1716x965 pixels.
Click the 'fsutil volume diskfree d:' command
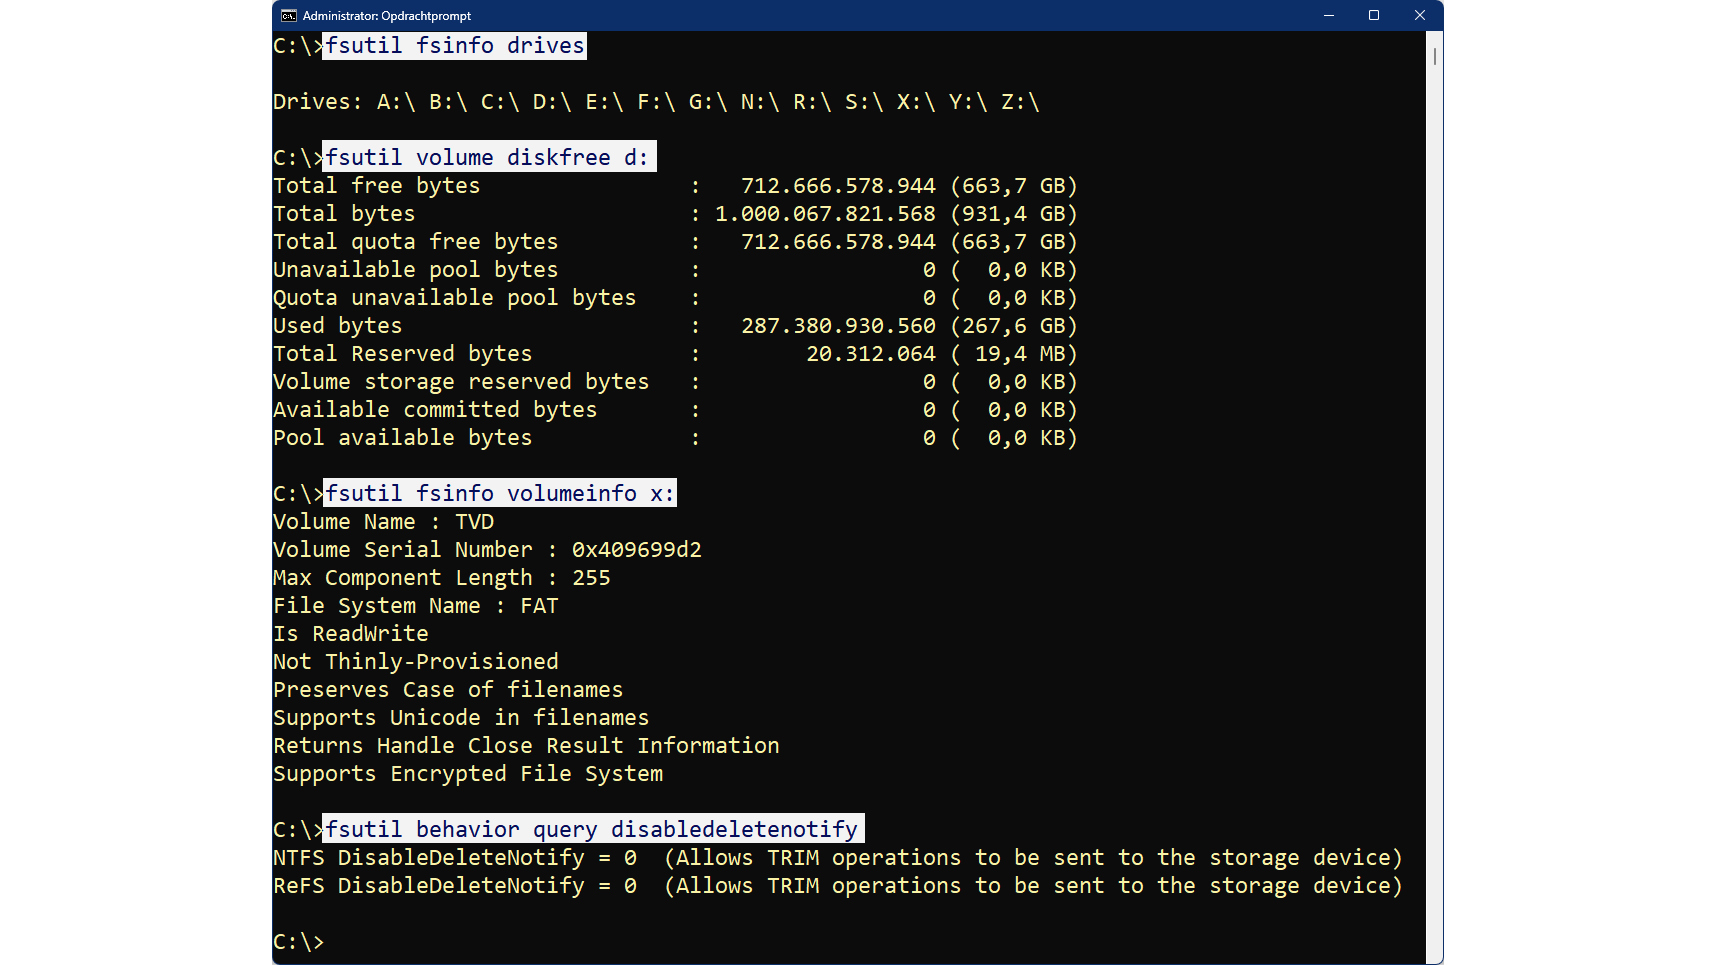[487, 158]
